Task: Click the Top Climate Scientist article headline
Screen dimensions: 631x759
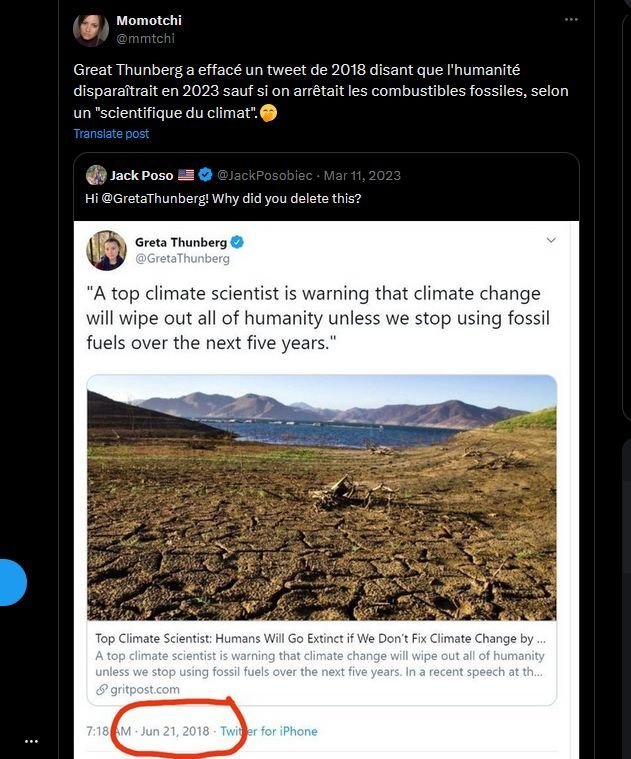Action: pos(320,638)
